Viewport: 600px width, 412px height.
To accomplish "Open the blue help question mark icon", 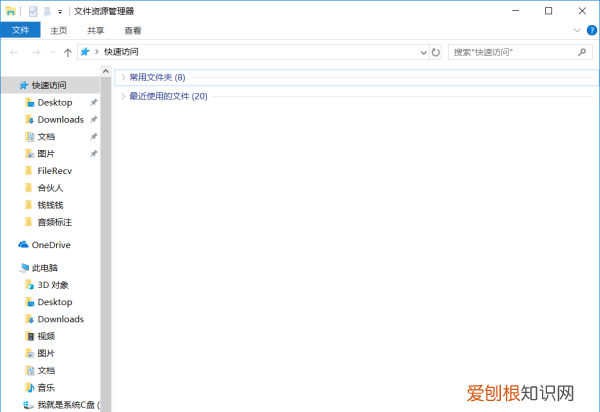I will pos(592,30).
